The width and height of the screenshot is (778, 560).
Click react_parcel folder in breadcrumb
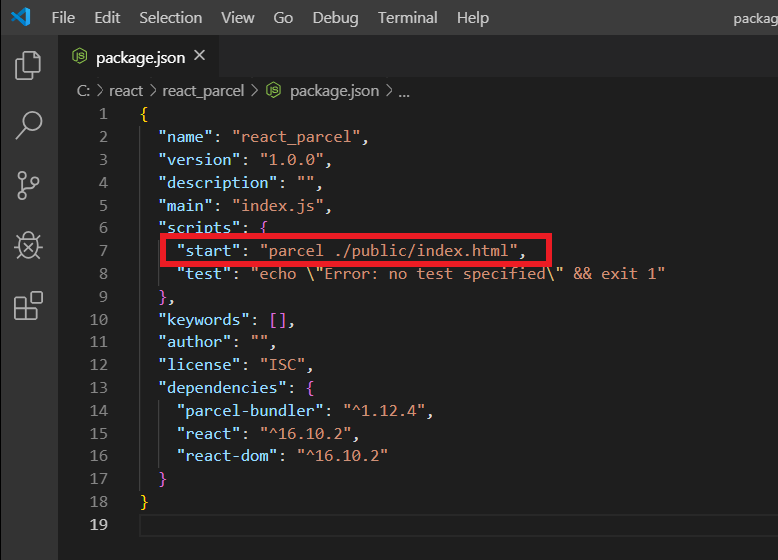(x=203, y=91)
